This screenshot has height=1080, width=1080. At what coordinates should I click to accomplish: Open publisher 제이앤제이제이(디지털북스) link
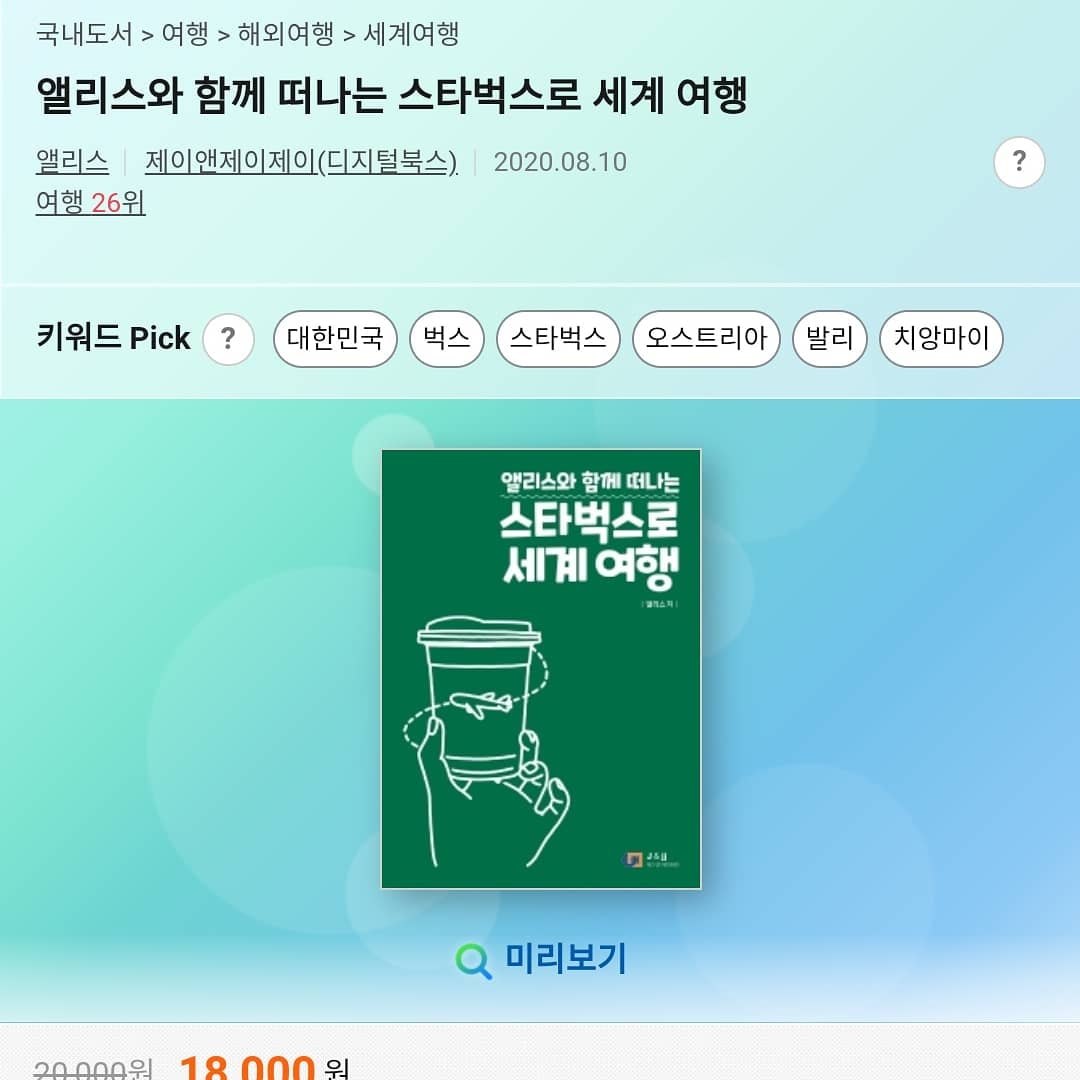point(301,162)
